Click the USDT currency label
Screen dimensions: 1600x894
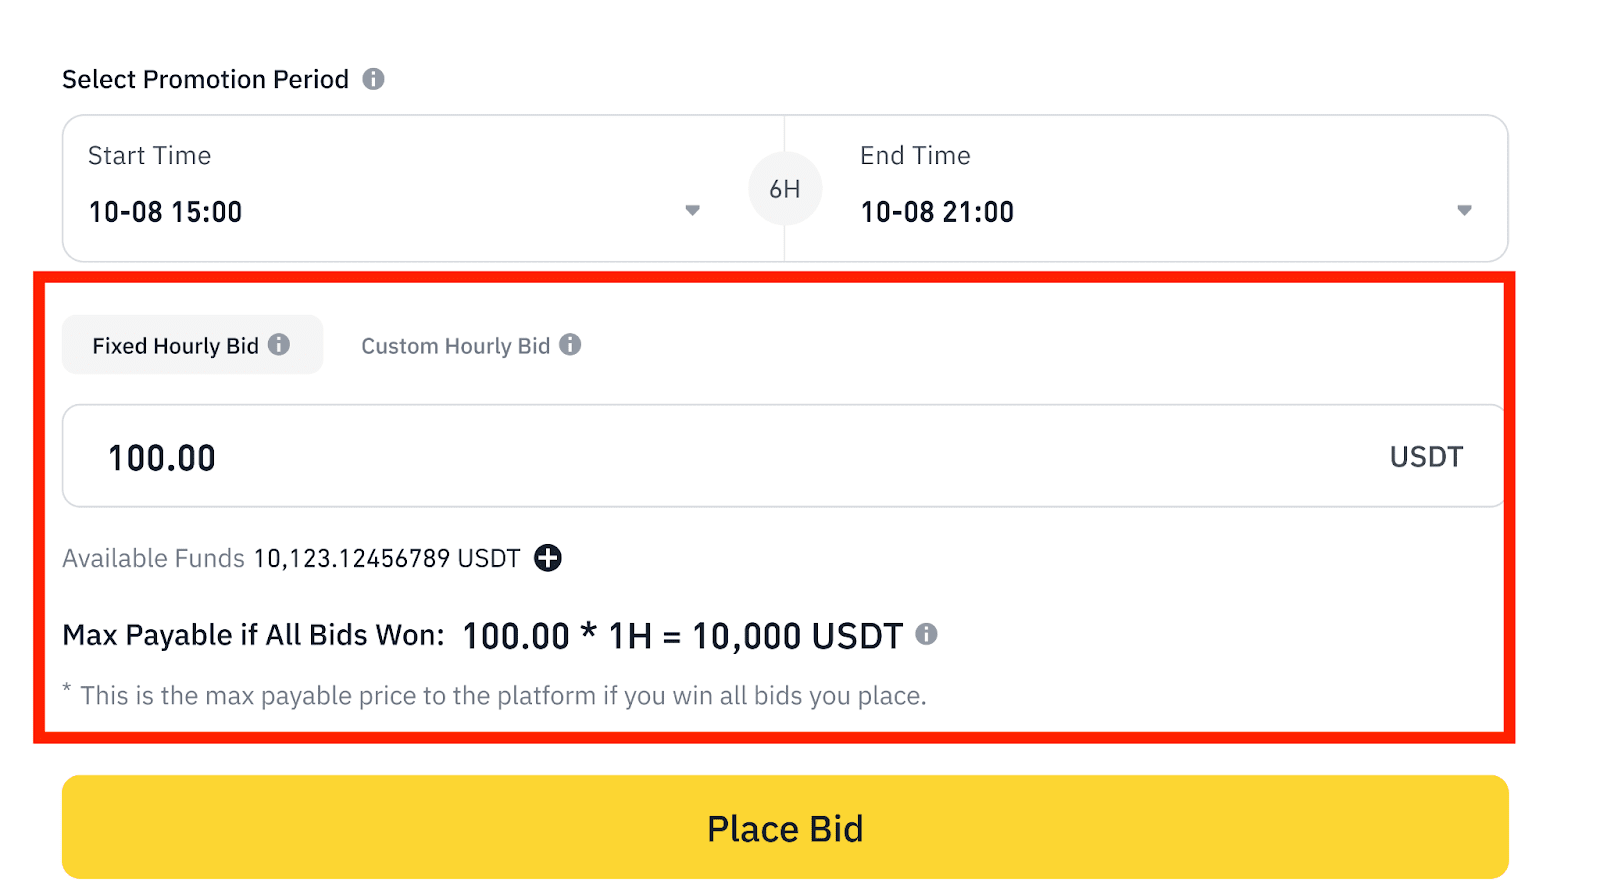(1426, 456)
